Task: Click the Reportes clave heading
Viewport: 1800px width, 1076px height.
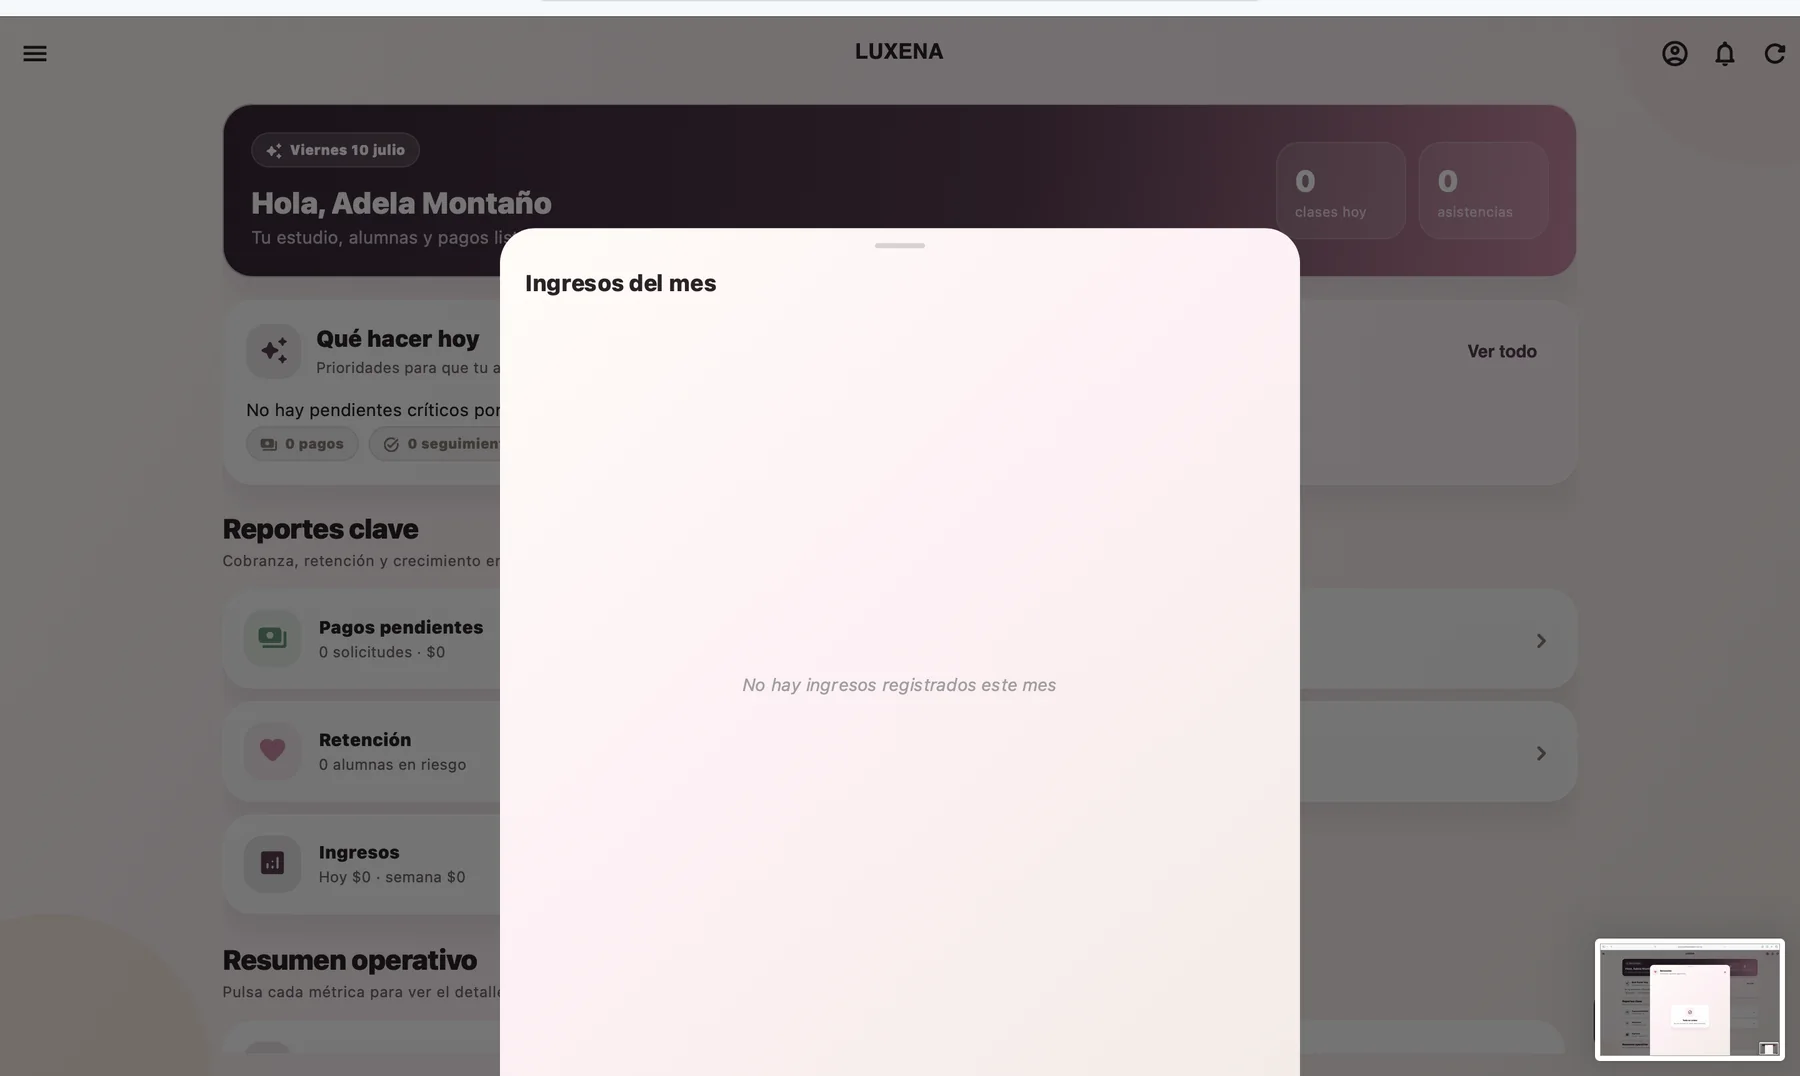Action: tap(320, 529)
